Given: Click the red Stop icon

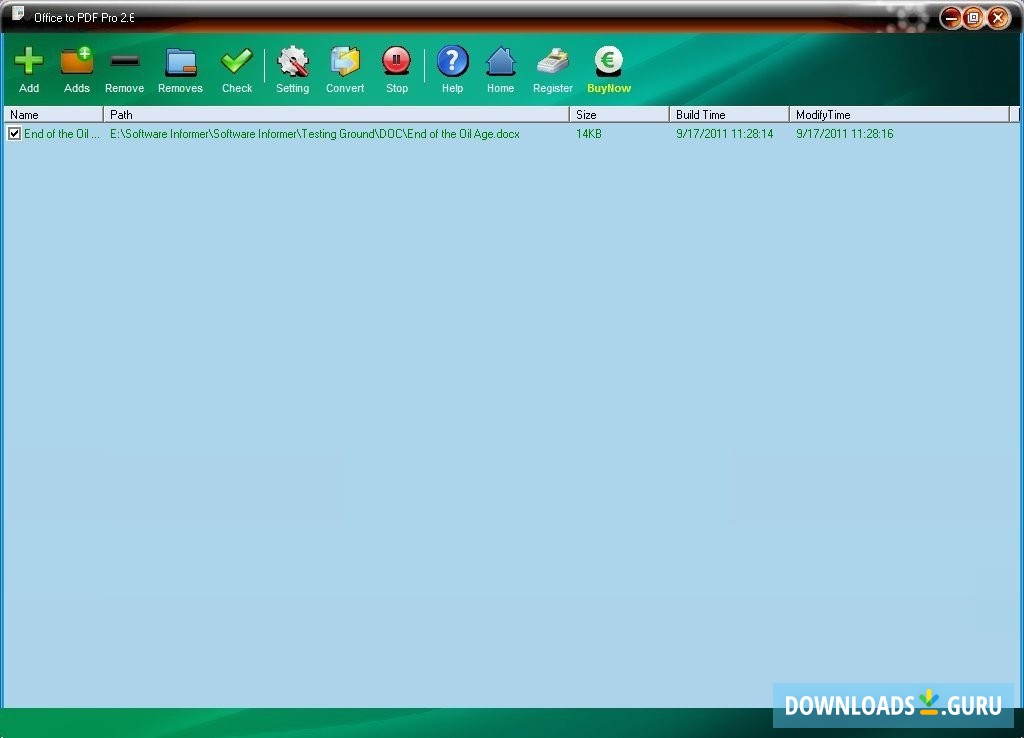Looking at the screenshot, I should 396,61.
